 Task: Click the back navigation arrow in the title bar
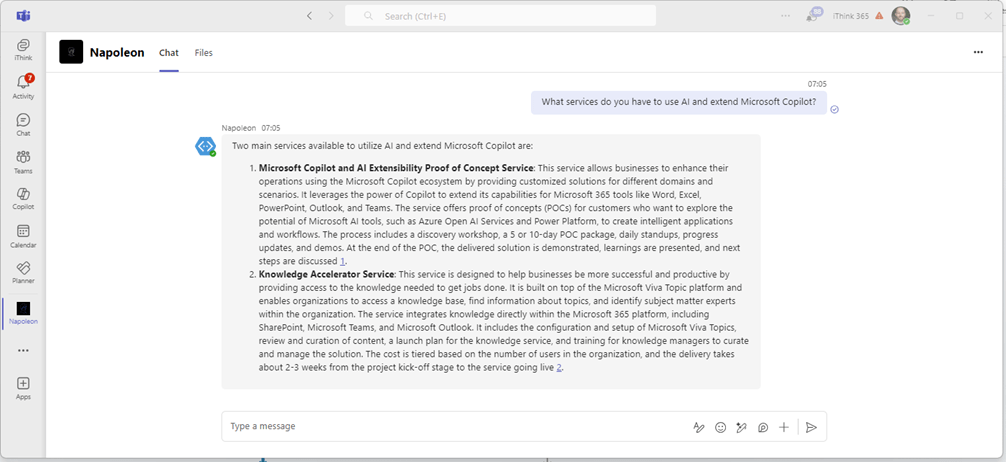(x=309, y=16)
